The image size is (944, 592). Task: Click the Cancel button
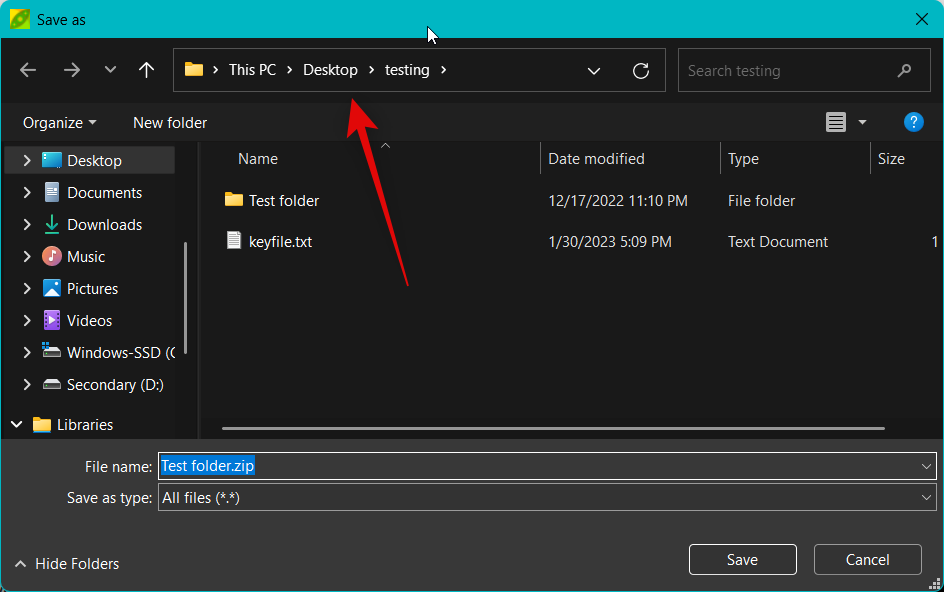[867, 560]
